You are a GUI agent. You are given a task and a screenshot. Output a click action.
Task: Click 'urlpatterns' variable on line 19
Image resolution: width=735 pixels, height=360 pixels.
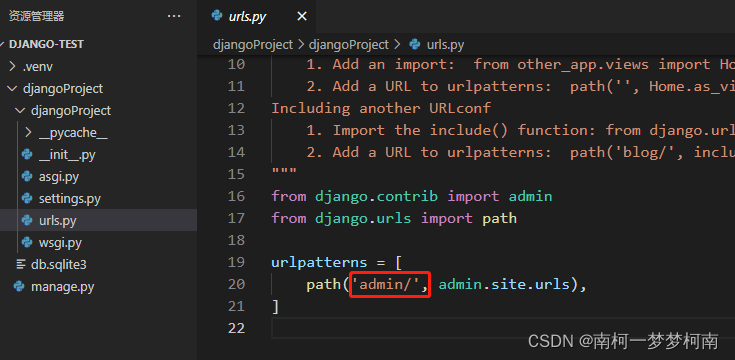319,262
